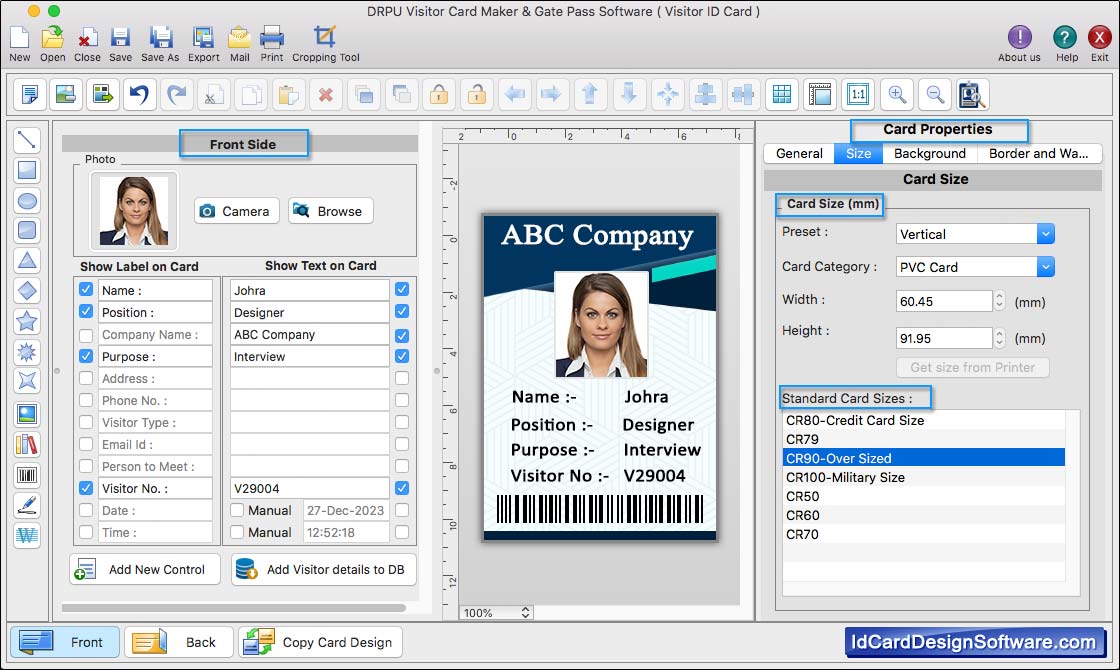1120x670 pixels.
Task: Open the Card Category dropdown
Action: [975, 266]
